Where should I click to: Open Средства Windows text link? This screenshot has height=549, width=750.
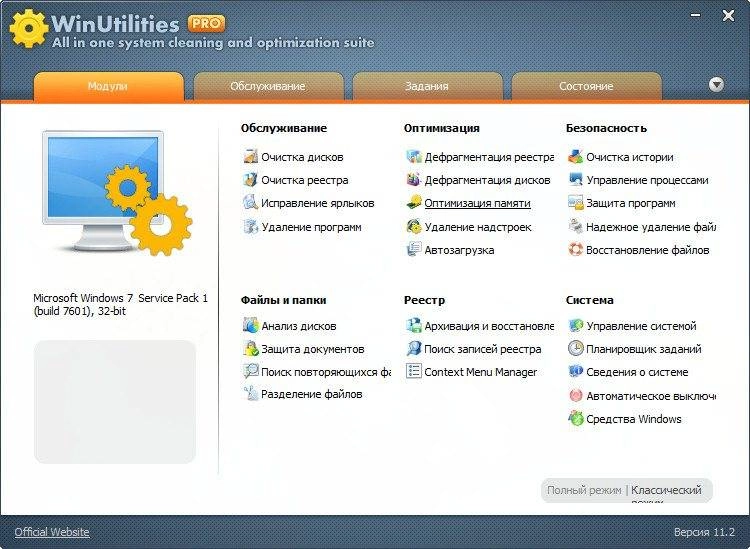coord(634,419)
